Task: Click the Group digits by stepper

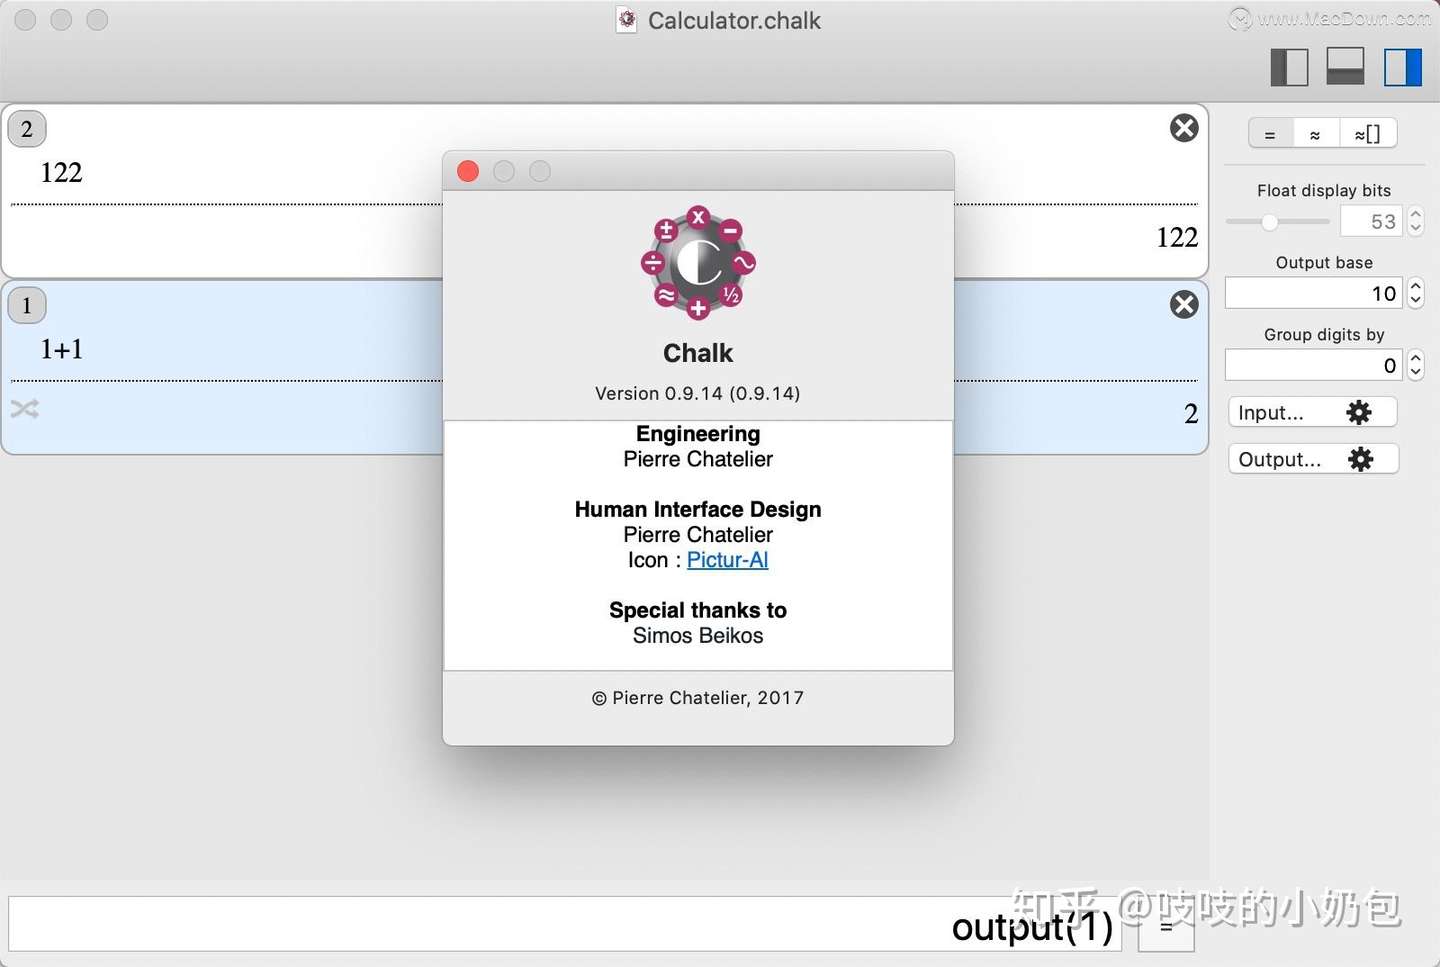Action: pyautogui.click(x=1415, y=365)
